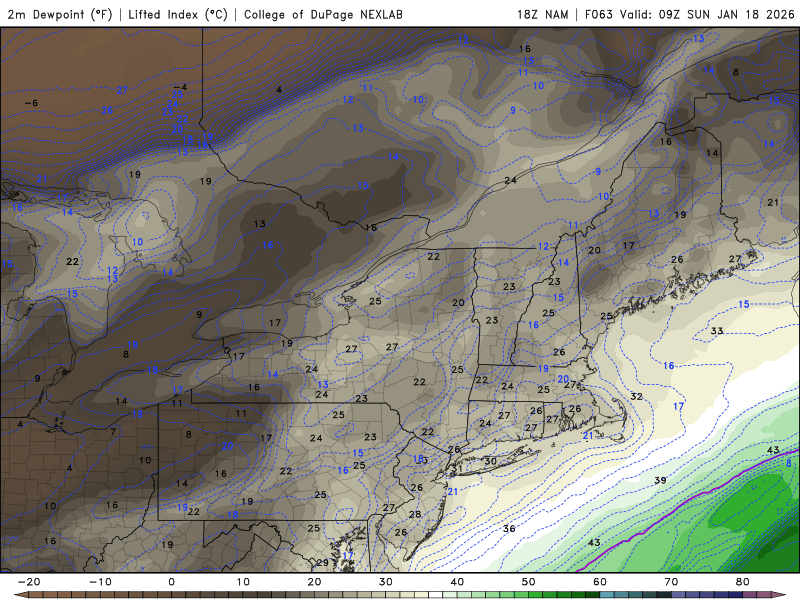This screenshot has width=800, height=600.
Task: Pick the white colorbar segment near 37
Action: click(x=436, y=595)
